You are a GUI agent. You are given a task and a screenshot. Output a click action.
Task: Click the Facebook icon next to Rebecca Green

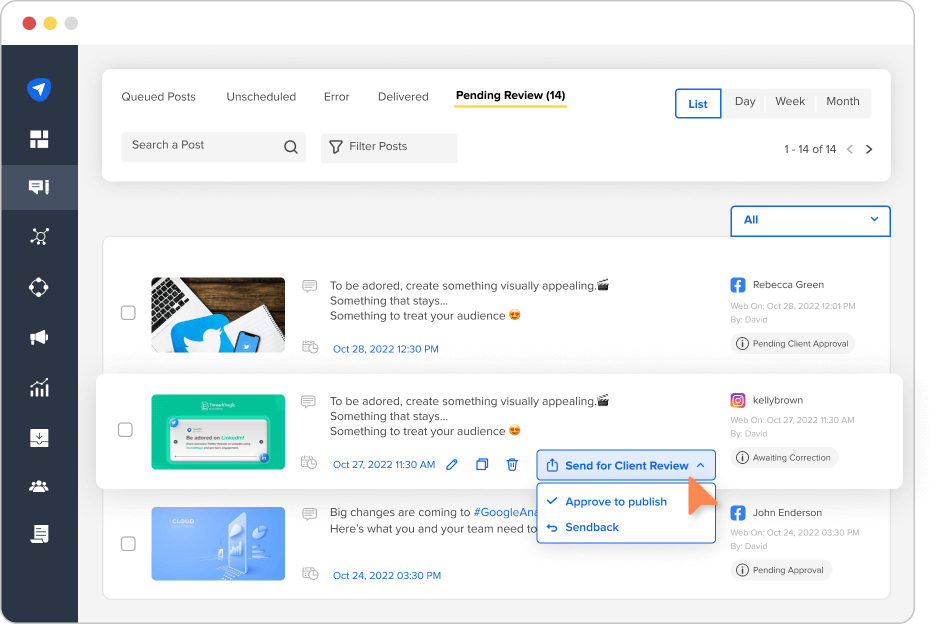pyautogui.click(x=737, y=284)
